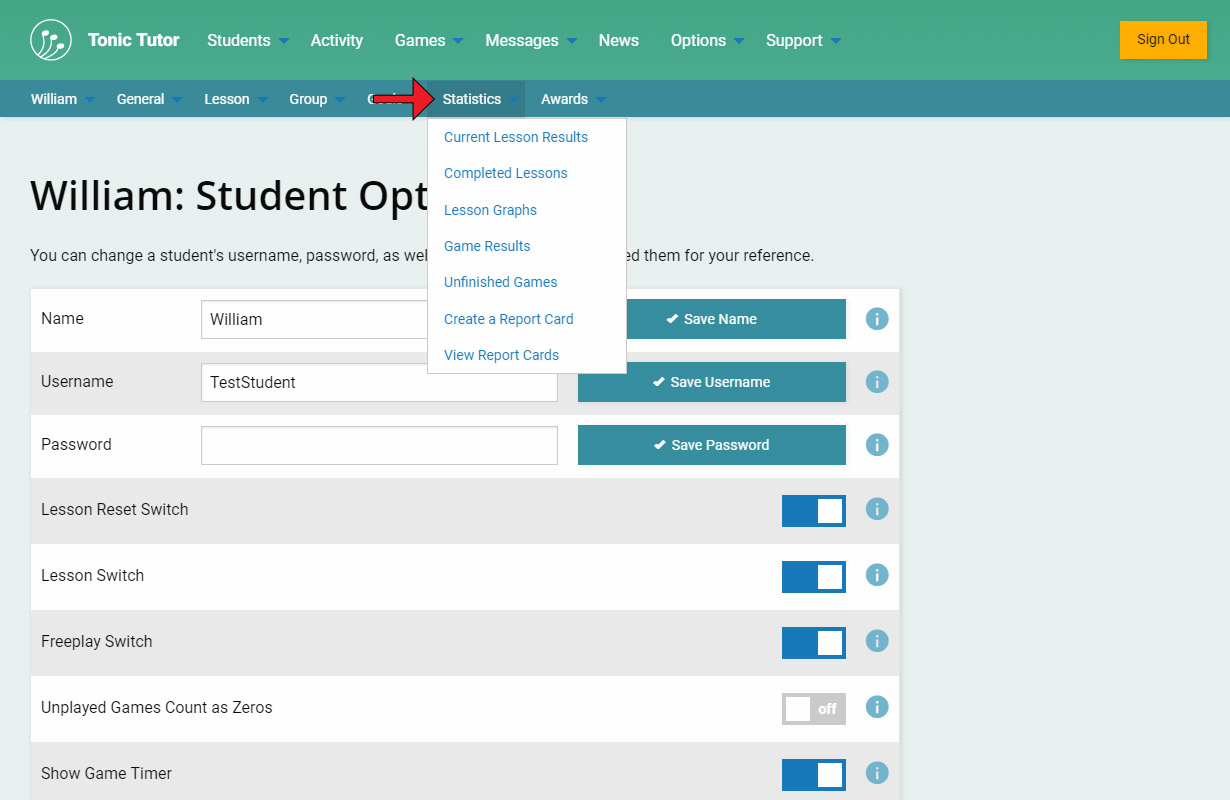The image size is (1230, 800).
Task: Select Lesson Graphs from Statistics menu
Action: click(x=490, y=210)
